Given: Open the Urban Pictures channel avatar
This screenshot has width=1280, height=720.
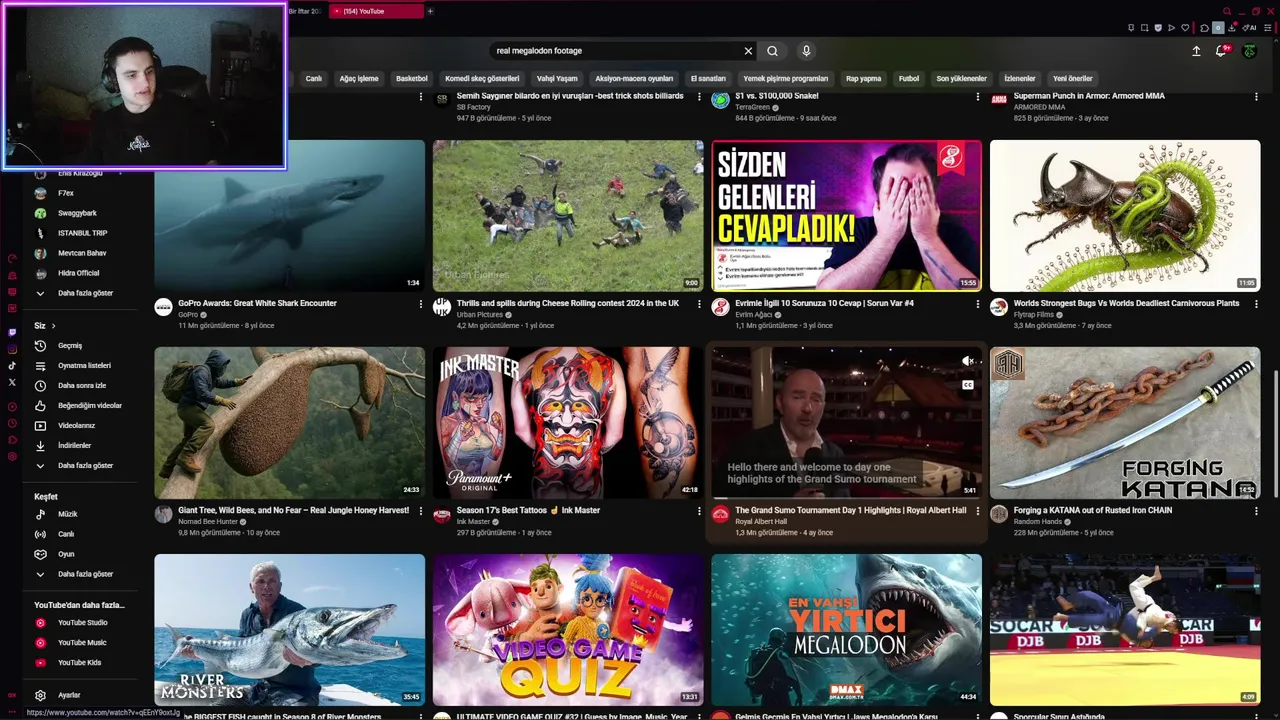Looking at the screenshot, I should point(442,308).
